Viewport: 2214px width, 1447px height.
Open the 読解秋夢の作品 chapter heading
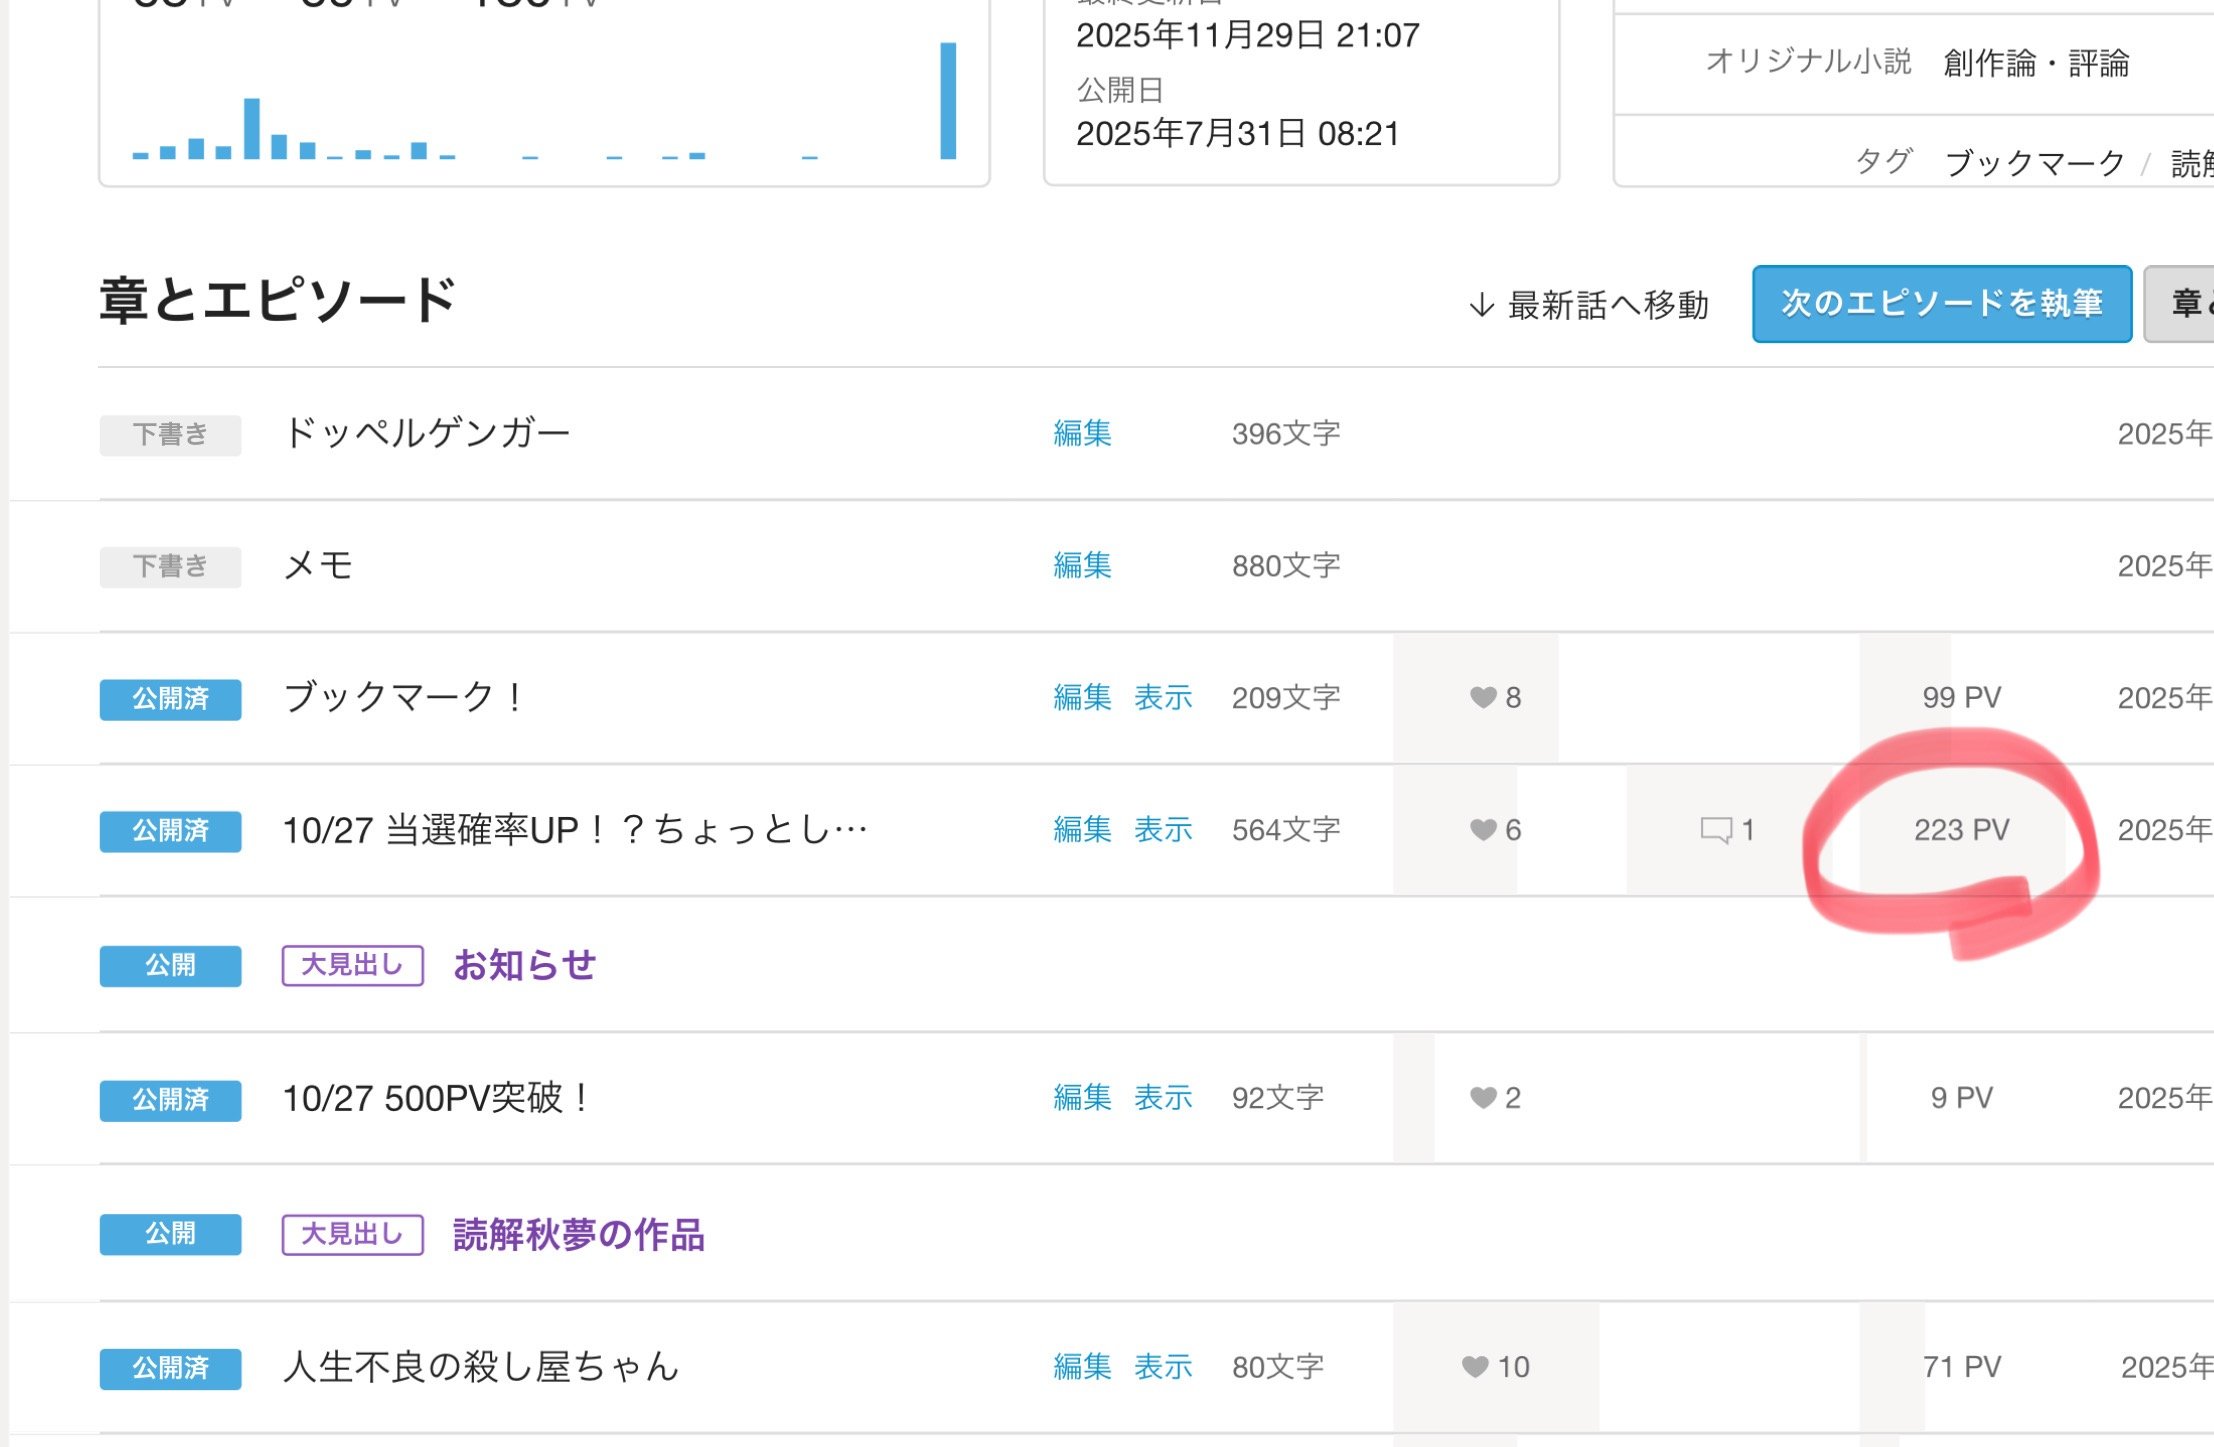point(578,1234)
